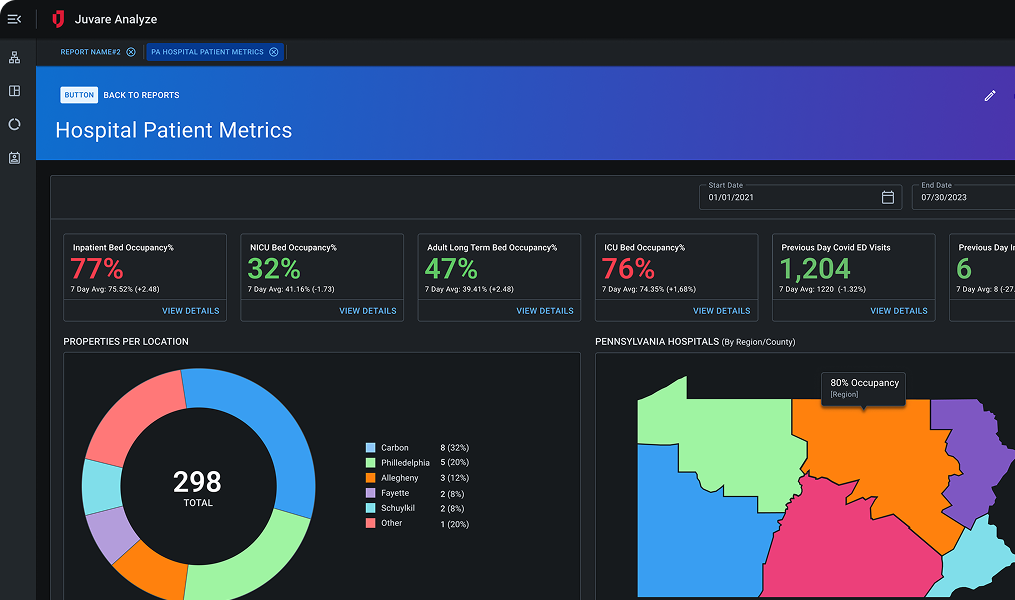View details for ICU Bed Occupancy

[x=721, y=311]
